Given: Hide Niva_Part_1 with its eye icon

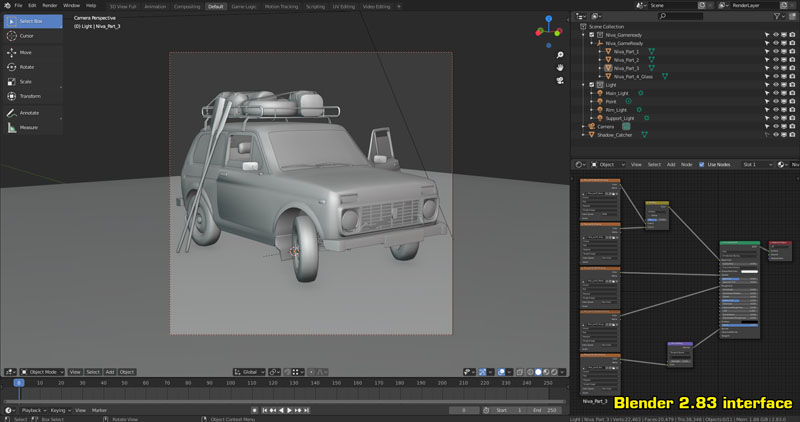Looking at the screenshot, I should click(x=774, y=51).
